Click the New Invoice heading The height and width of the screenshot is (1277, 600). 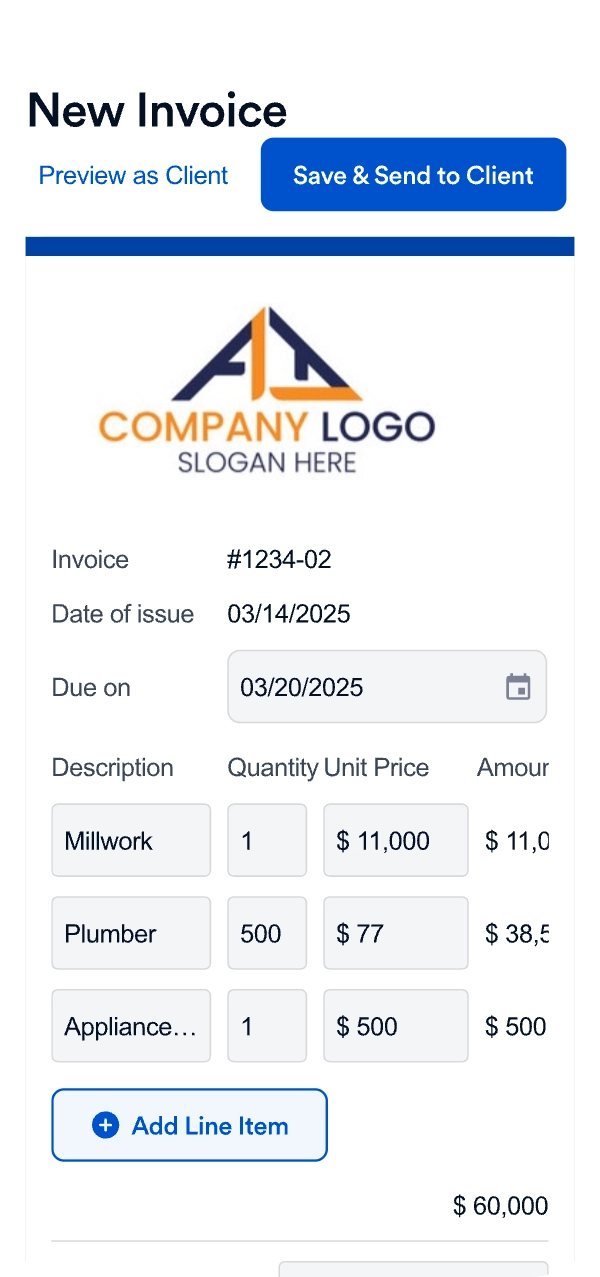157,110
